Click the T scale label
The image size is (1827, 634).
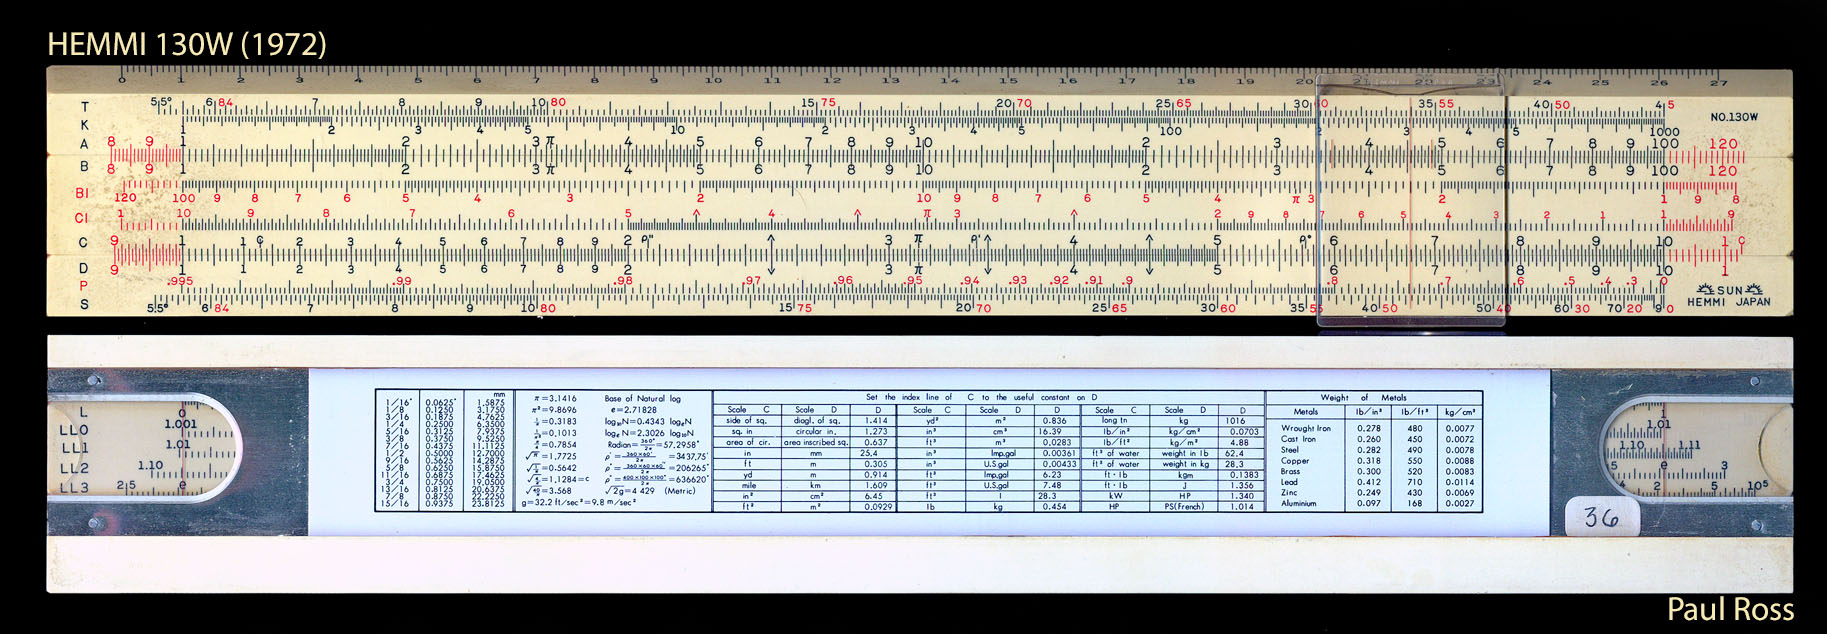click(84, 107)
